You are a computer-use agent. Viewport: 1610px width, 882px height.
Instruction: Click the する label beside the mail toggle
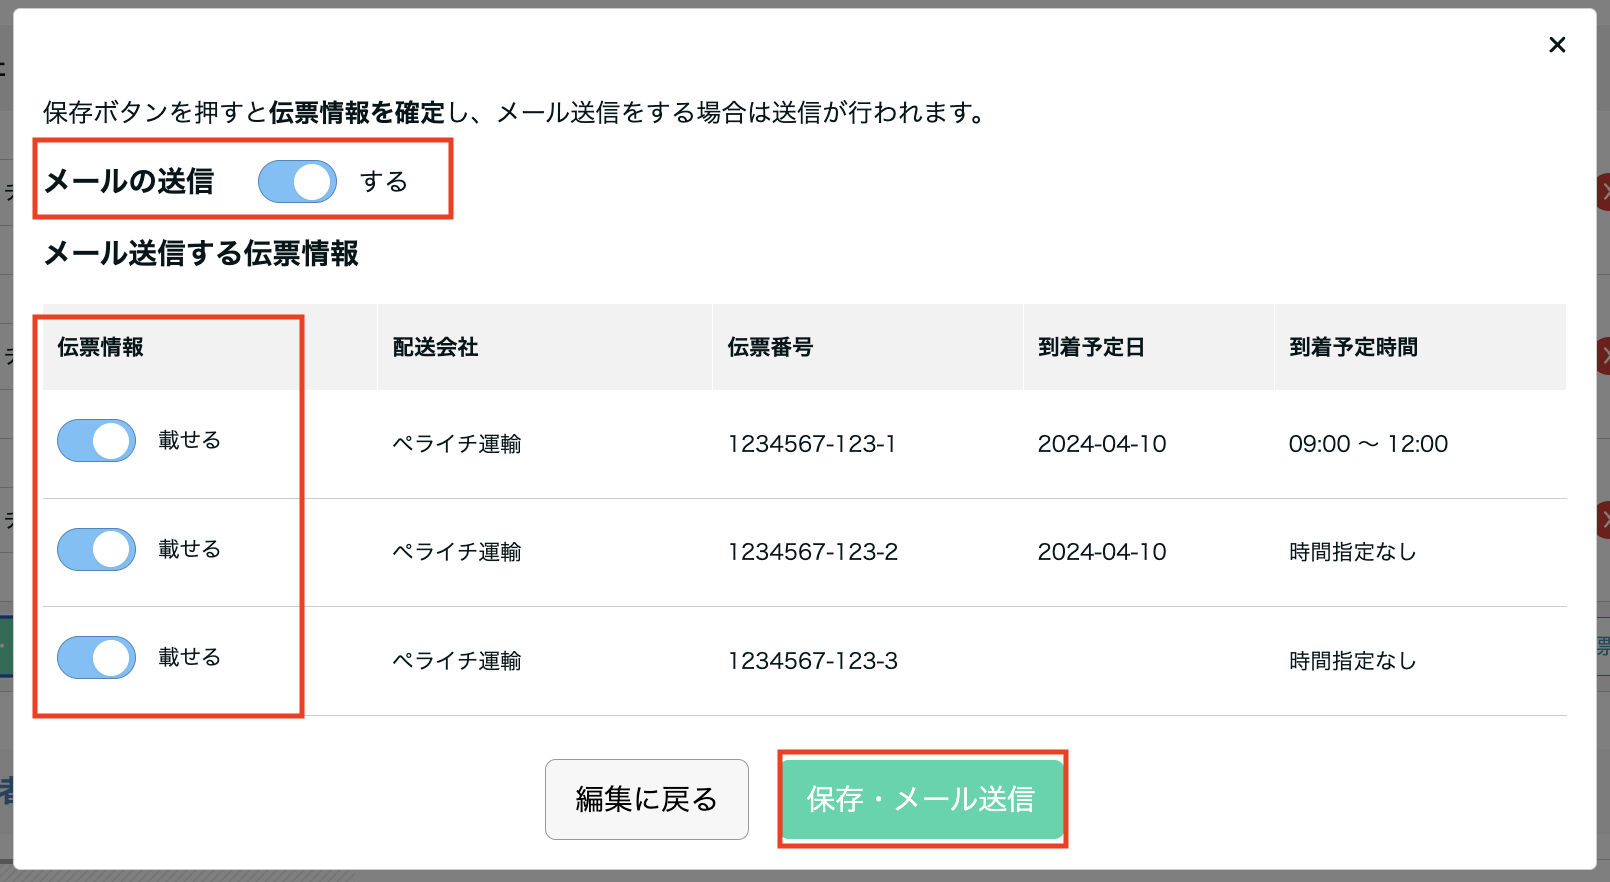coord(384,182)
